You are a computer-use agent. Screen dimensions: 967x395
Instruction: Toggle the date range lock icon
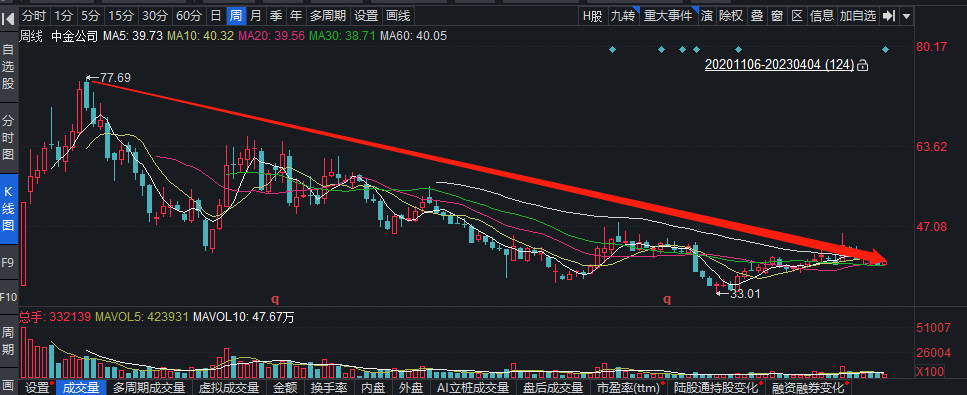pyautogui.click(x=863, y=65)
